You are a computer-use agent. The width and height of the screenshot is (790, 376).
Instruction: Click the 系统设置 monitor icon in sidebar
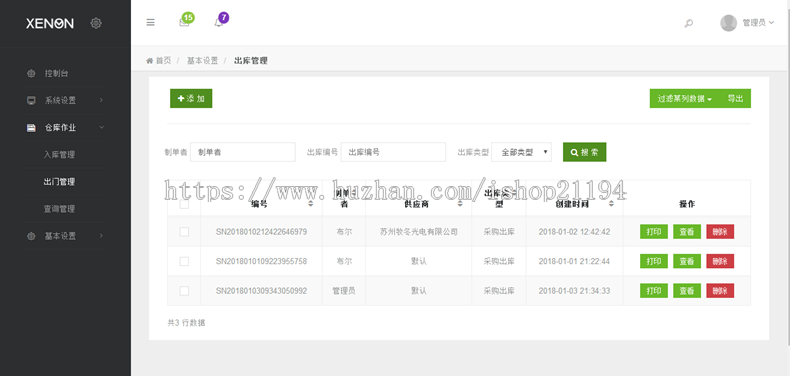[31, 100]
